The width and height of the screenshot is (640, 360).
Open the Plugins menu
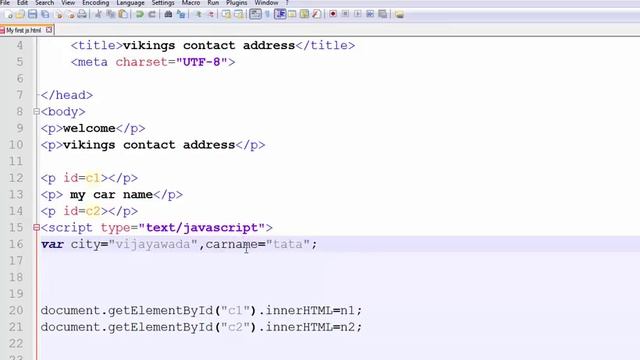pos(237,2)
